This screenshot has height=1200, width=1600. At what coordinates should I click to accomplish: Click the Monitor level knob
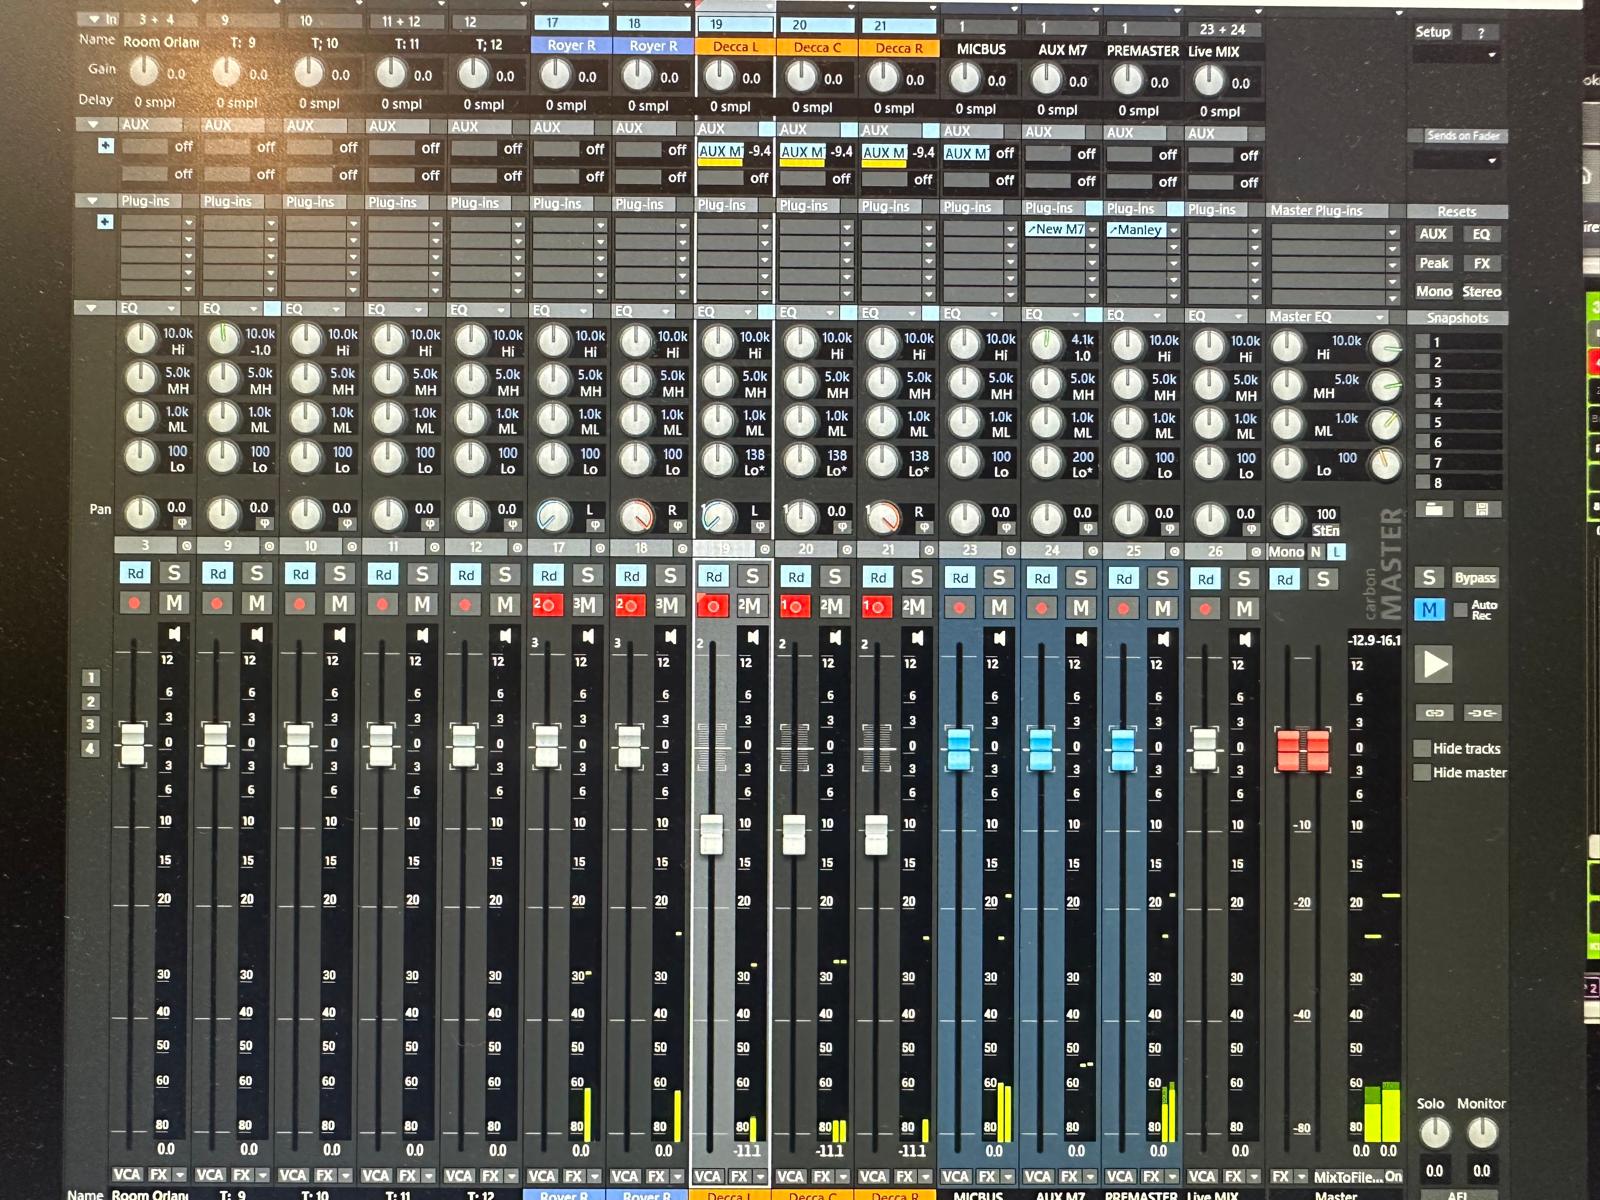tap(1481, 1133)
